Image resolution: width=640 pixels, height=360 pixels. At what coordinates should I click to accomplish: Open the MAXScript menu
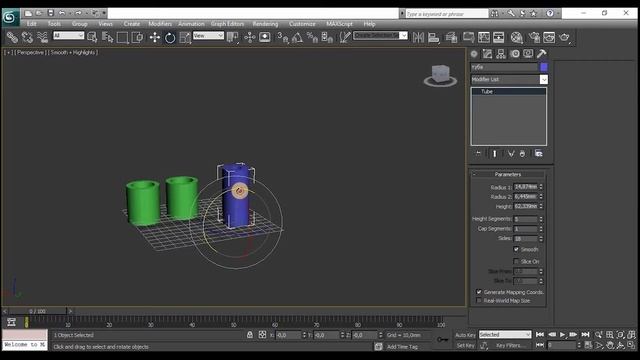[339, 24]
